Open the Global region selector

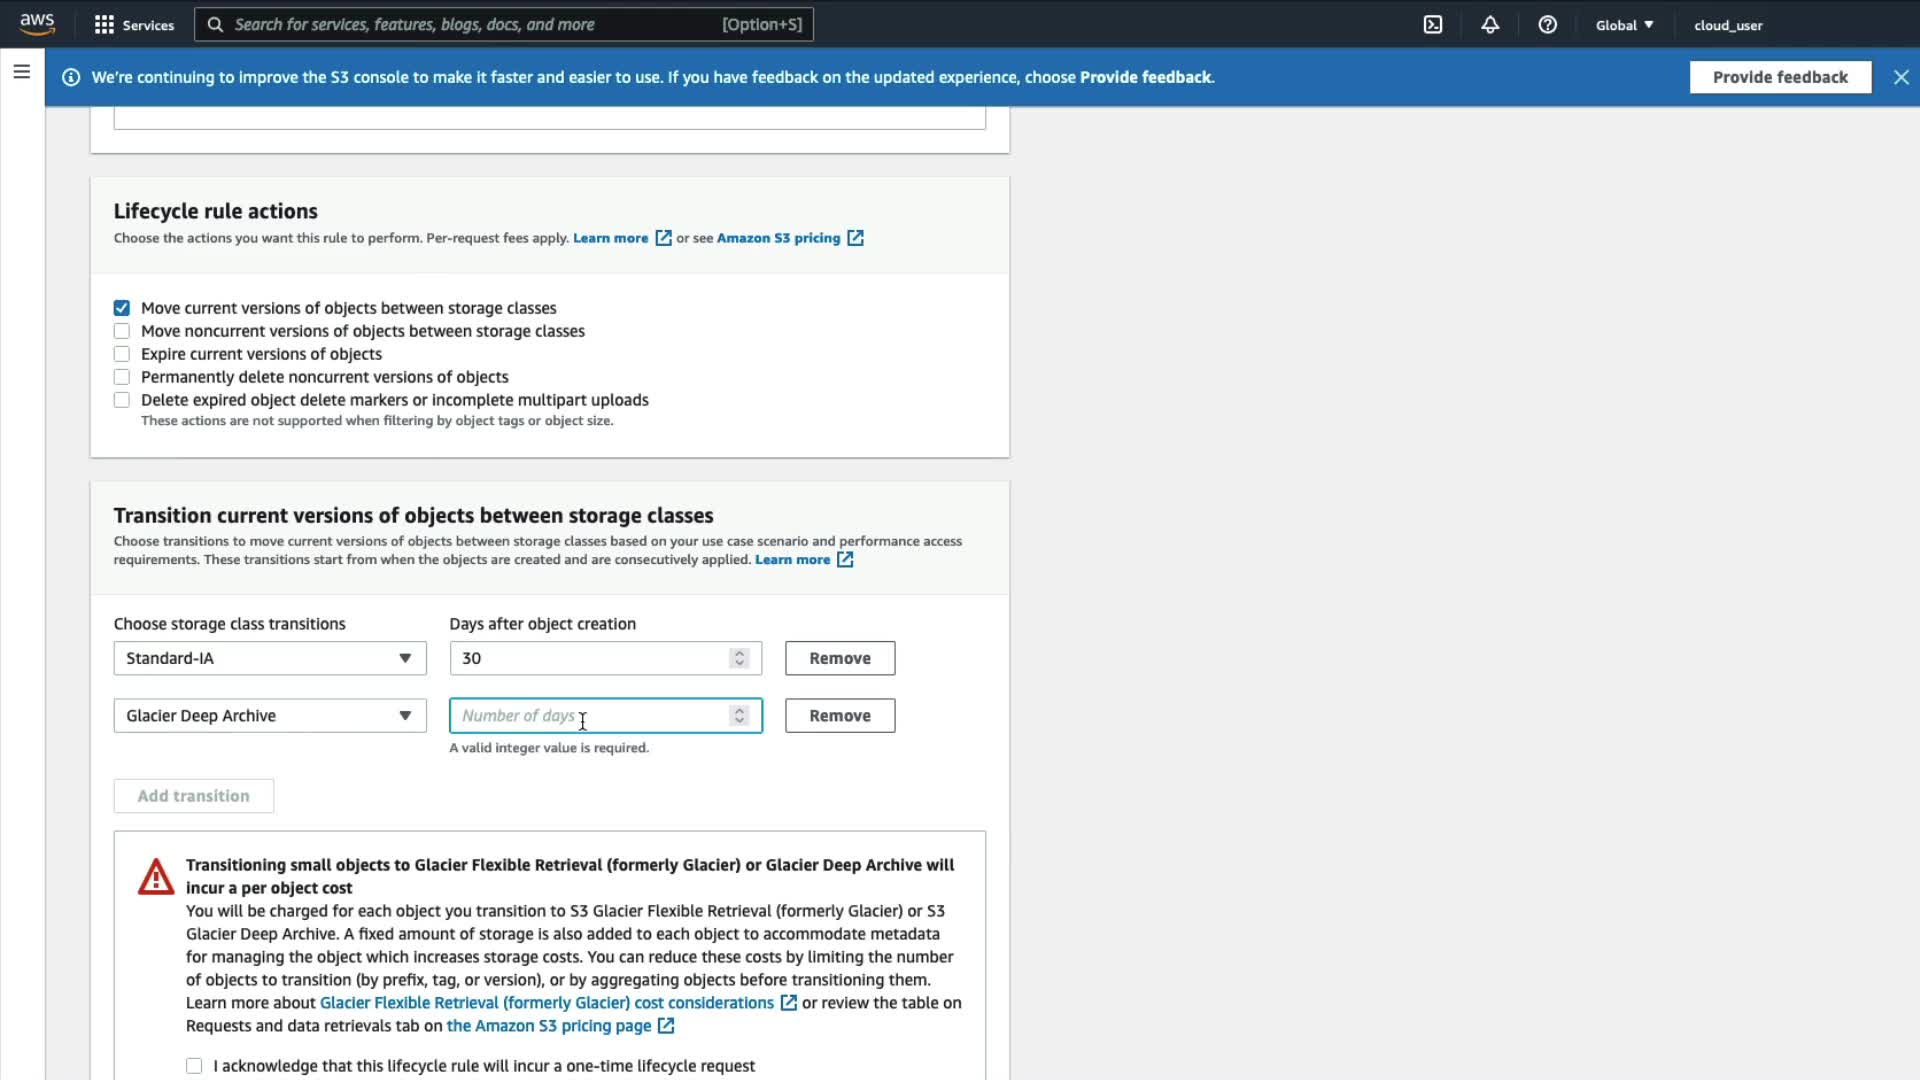tap(1624, 25)
